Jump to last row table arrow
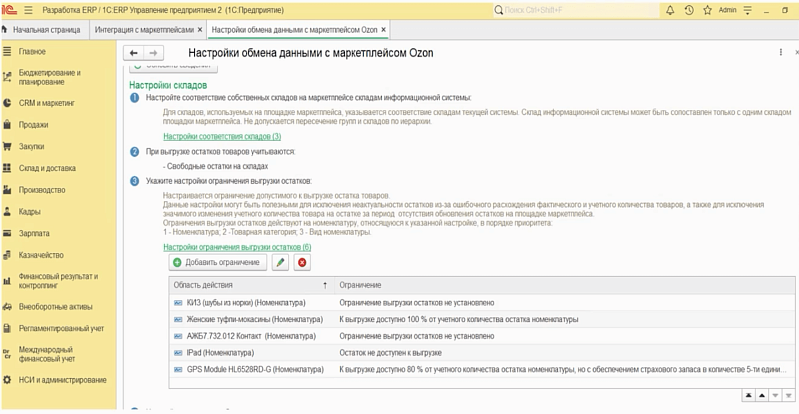 point(788,396)
